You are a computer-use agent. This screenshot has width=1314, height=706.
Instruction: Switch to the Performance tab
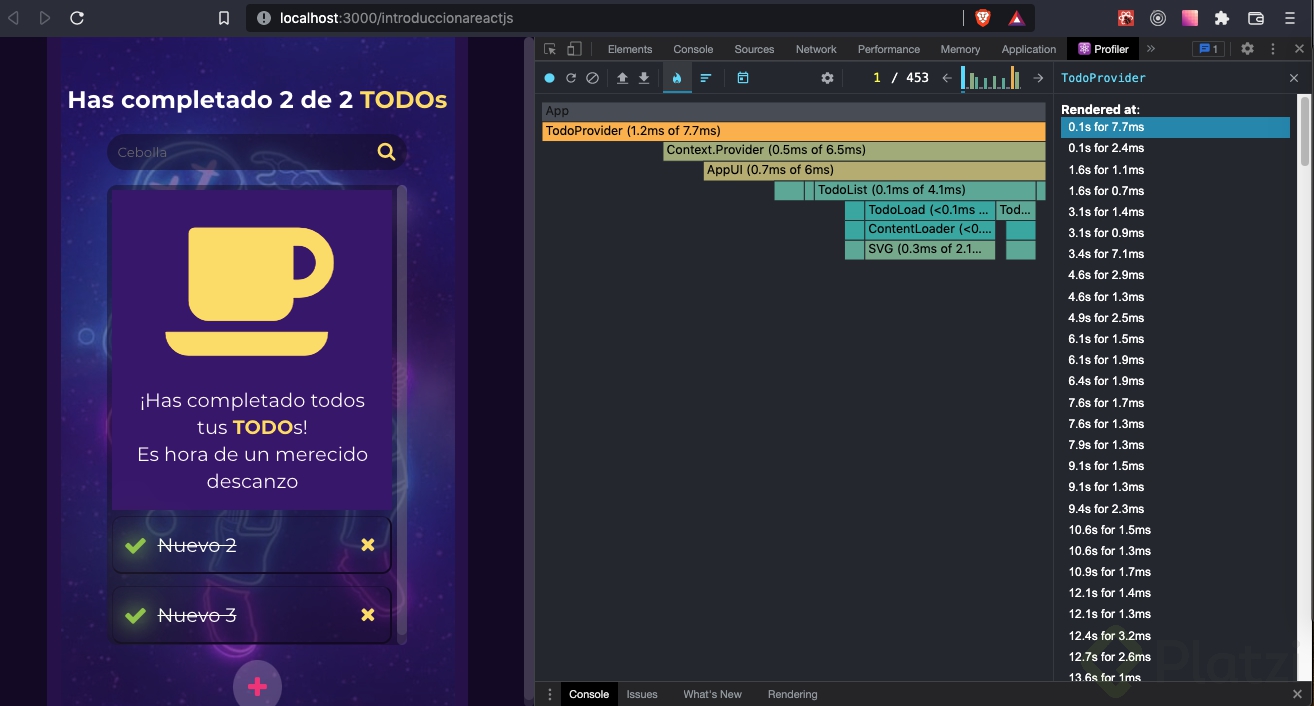pos(889,49)
